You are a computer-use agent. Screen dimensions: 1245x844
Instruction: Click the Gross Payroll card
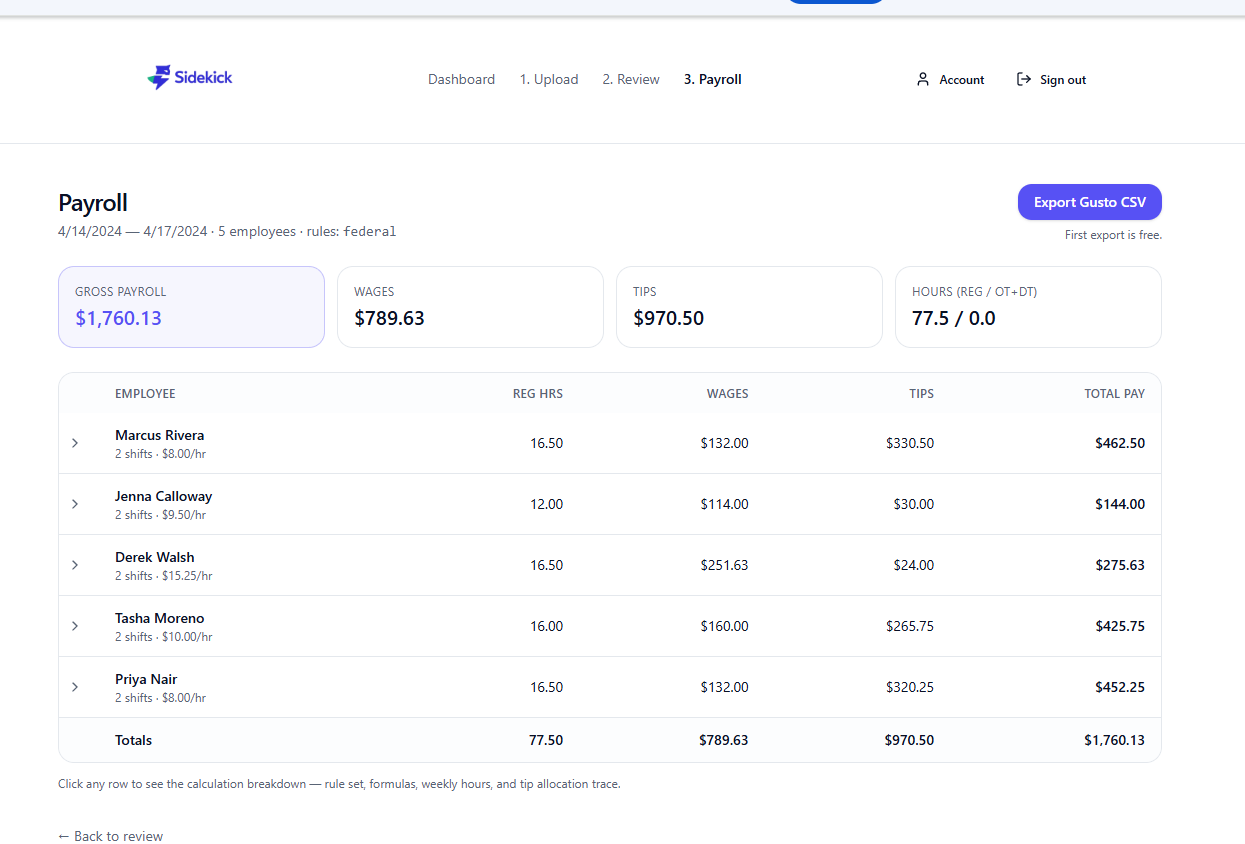(191, 307)
